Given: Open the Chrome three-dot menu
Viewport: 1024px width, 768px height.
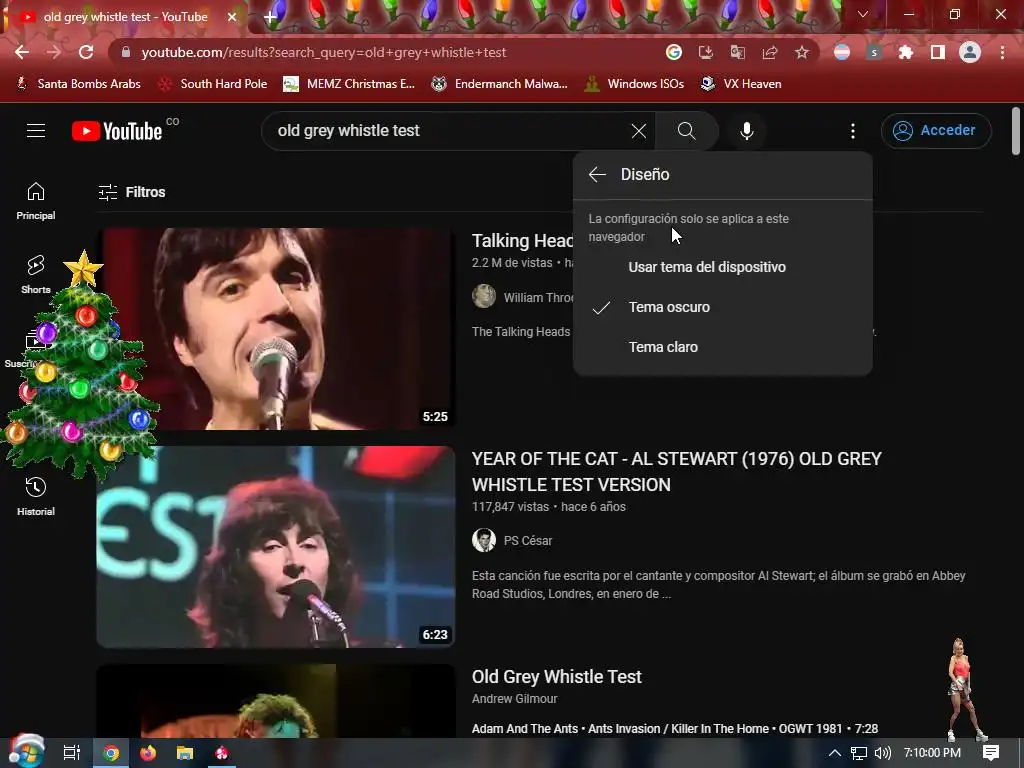Looking at the screenshot, I should click(1002, 52).
